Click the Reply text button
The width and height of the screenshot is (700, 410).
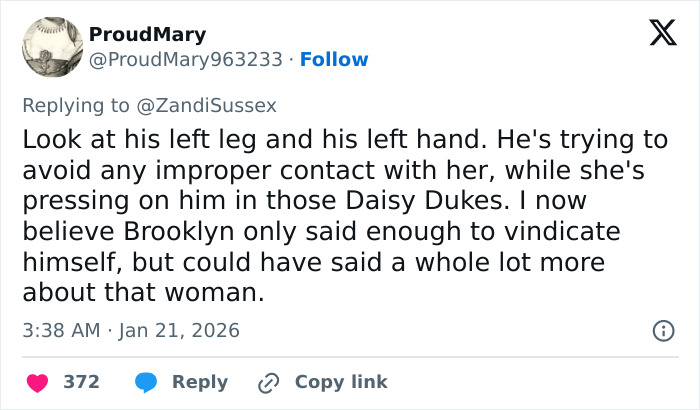pos(200,382)
